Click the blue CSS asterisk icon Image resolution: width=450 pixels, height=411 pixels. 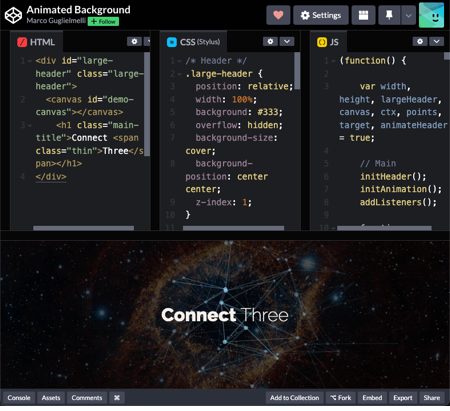tap(172, 42)
